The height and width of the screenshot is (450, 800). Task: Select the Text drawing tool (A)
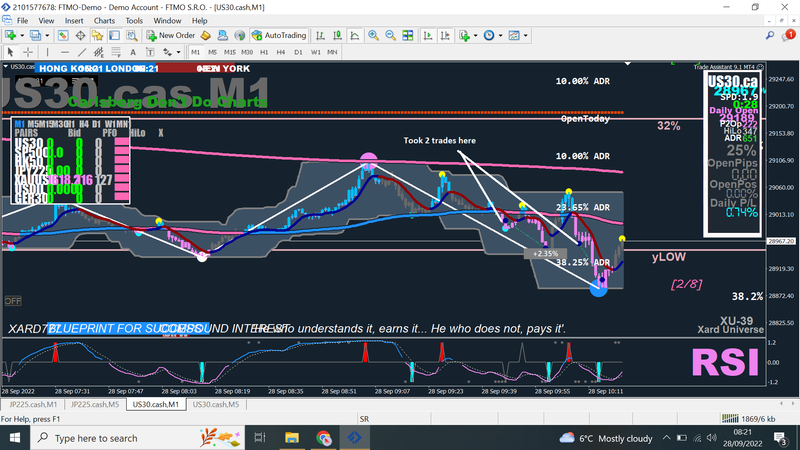tap(133, 52)
